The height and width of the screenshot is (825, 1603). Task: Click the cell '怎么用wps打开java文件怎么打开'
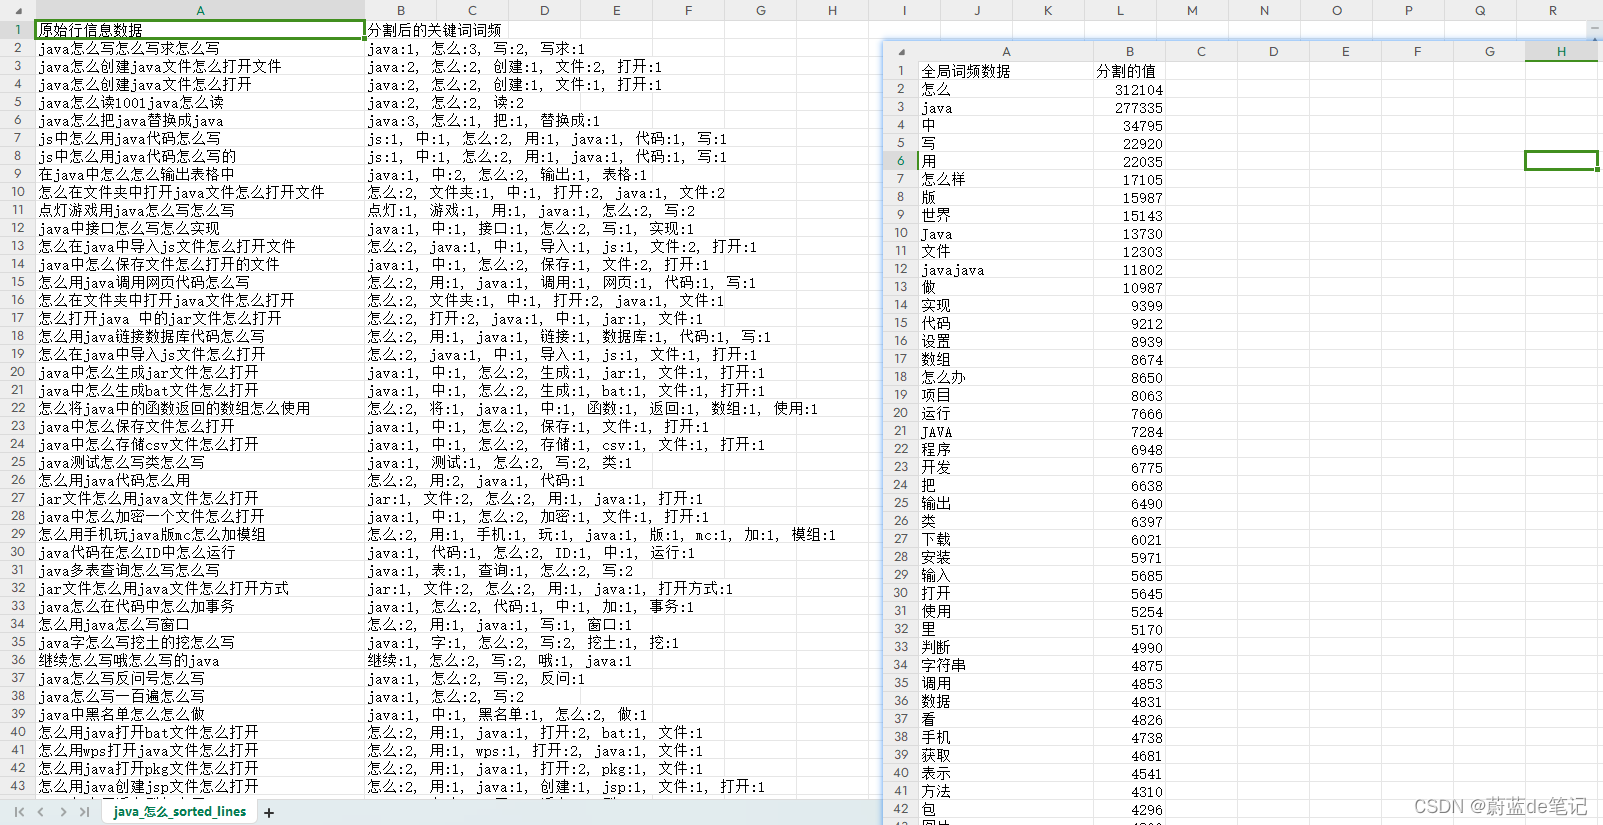[200, 750]
